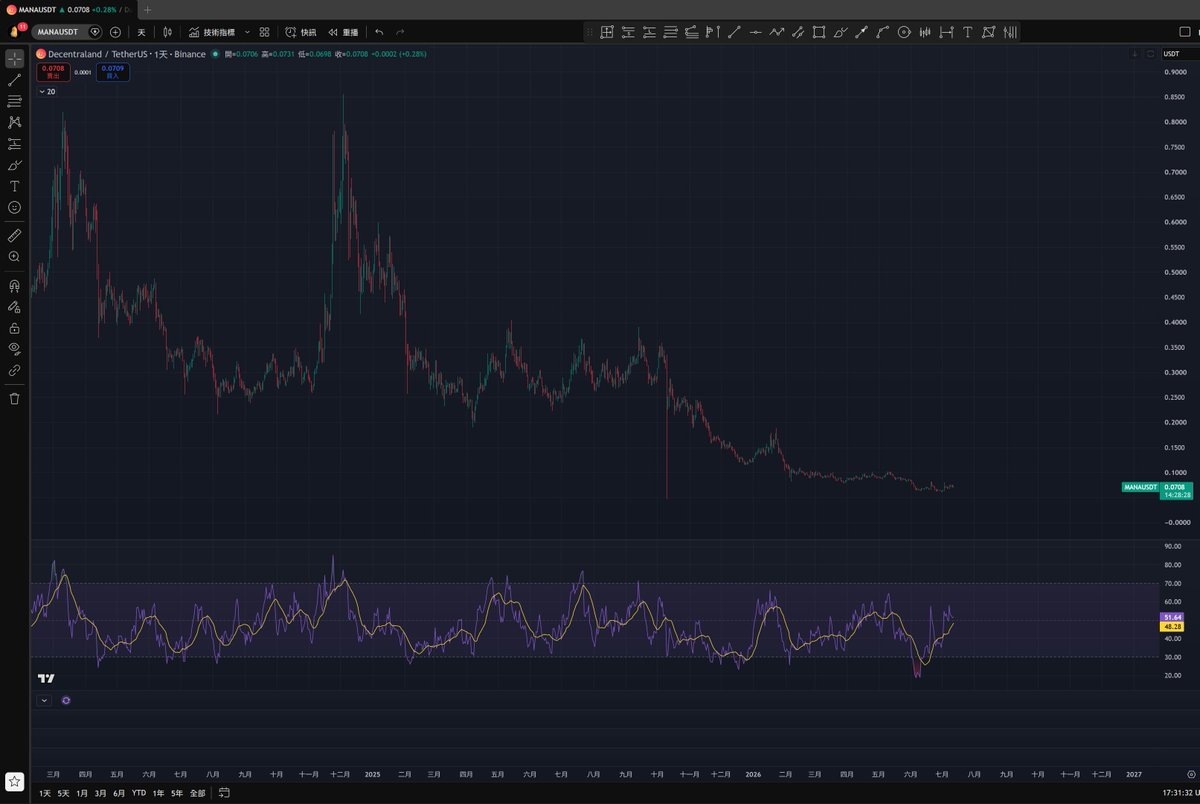Click the TradingView TV logo
This screenshot has width=1200, height=804.
(45, 678)
